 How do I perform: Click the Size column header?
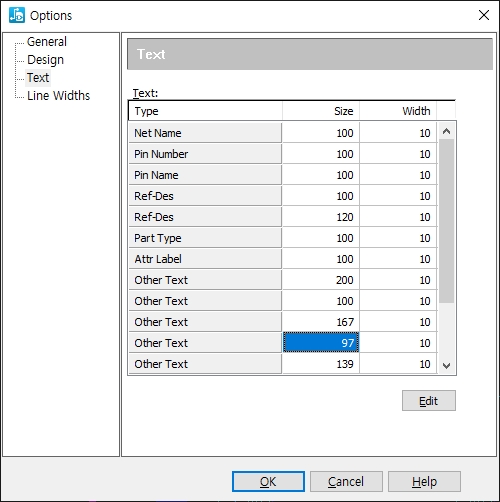point(321,111)
